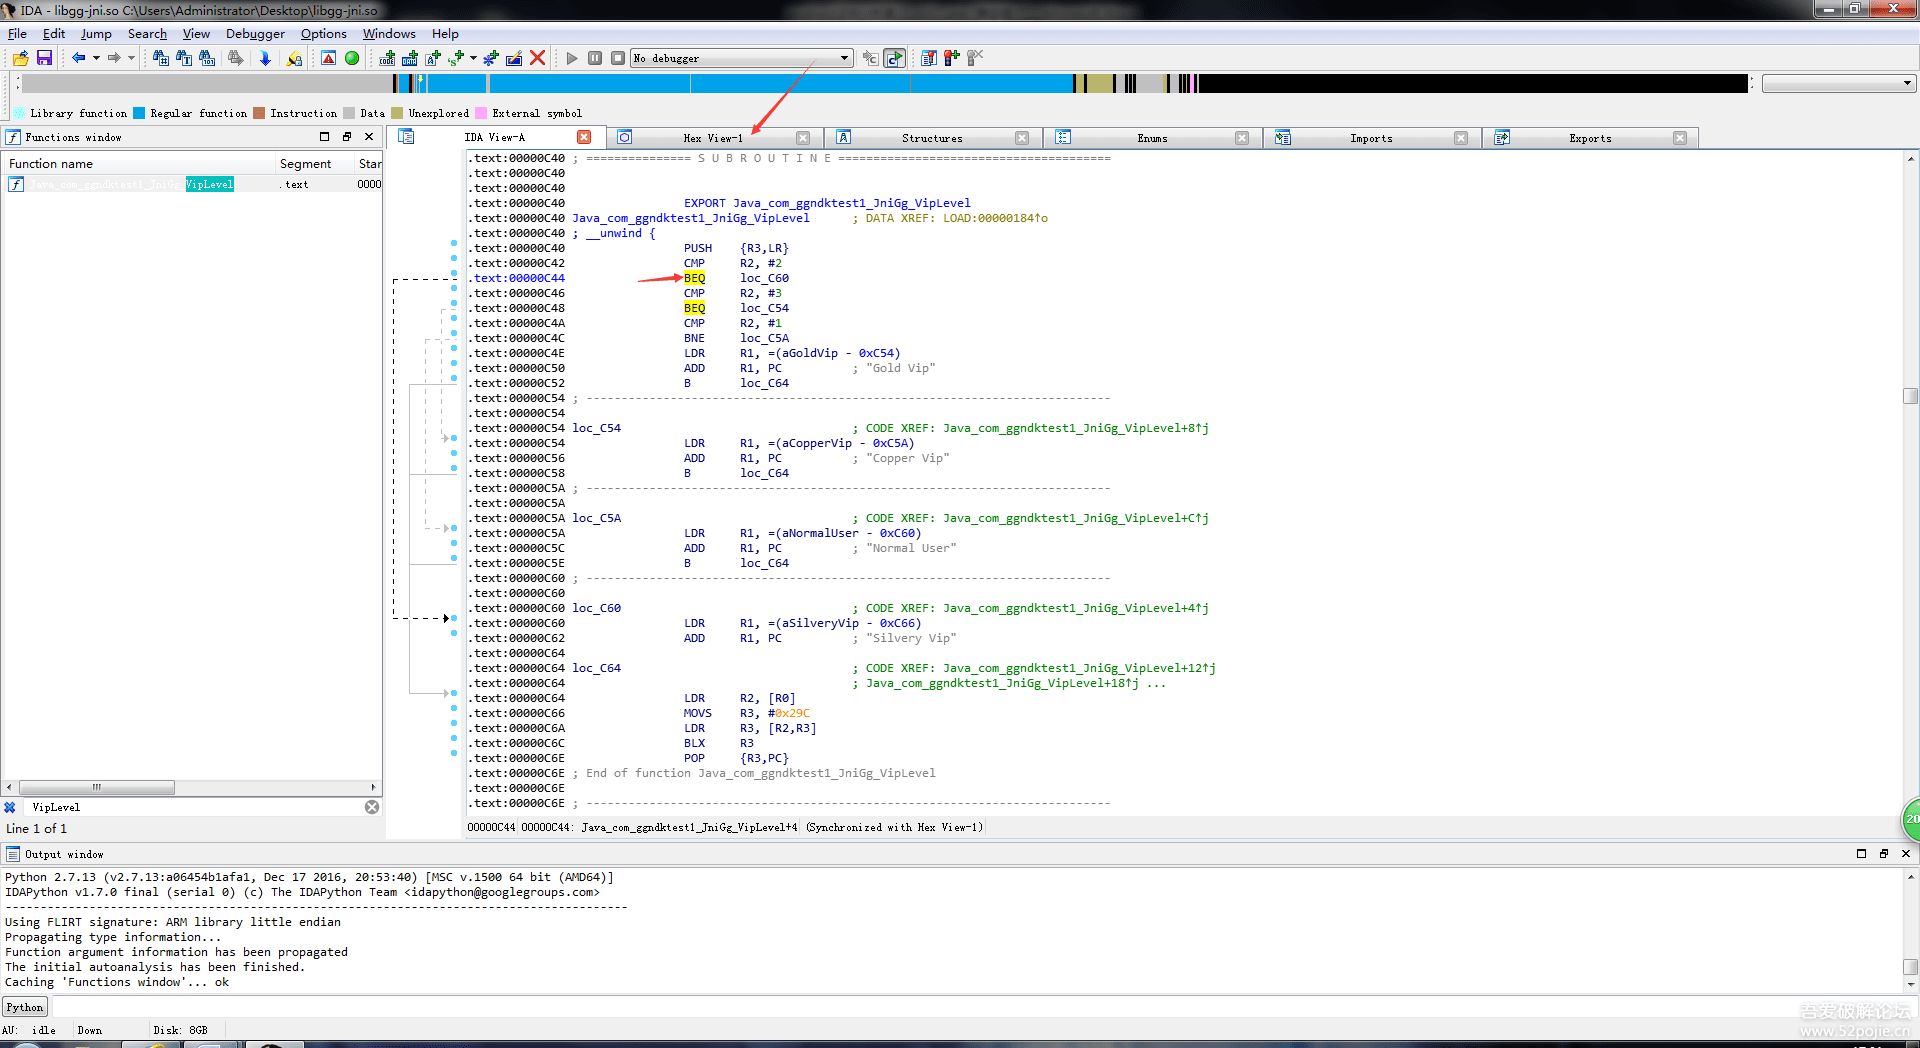
Task: Click the search immediate value binoculars icon
Action: click(160, 58)
